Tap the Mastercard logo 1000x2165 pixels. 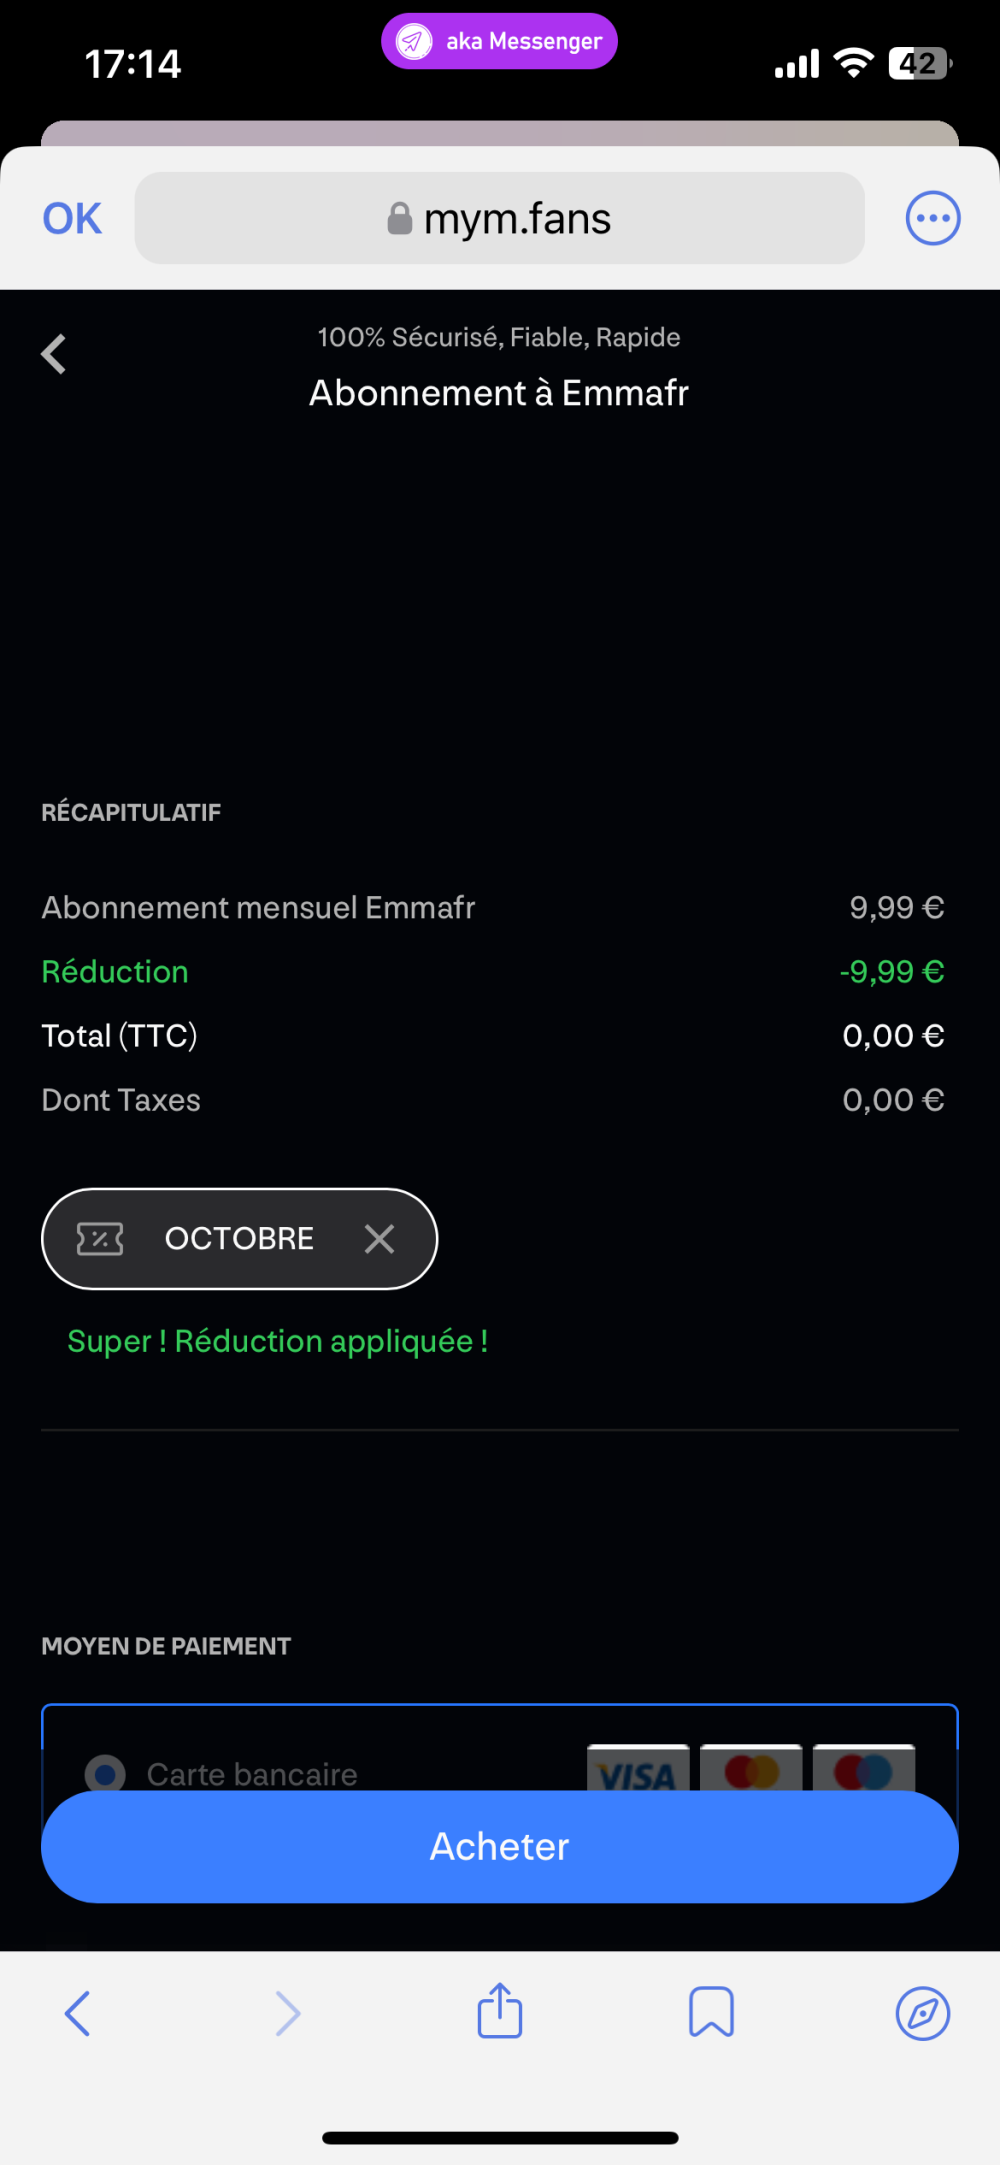pos(751,1768)
